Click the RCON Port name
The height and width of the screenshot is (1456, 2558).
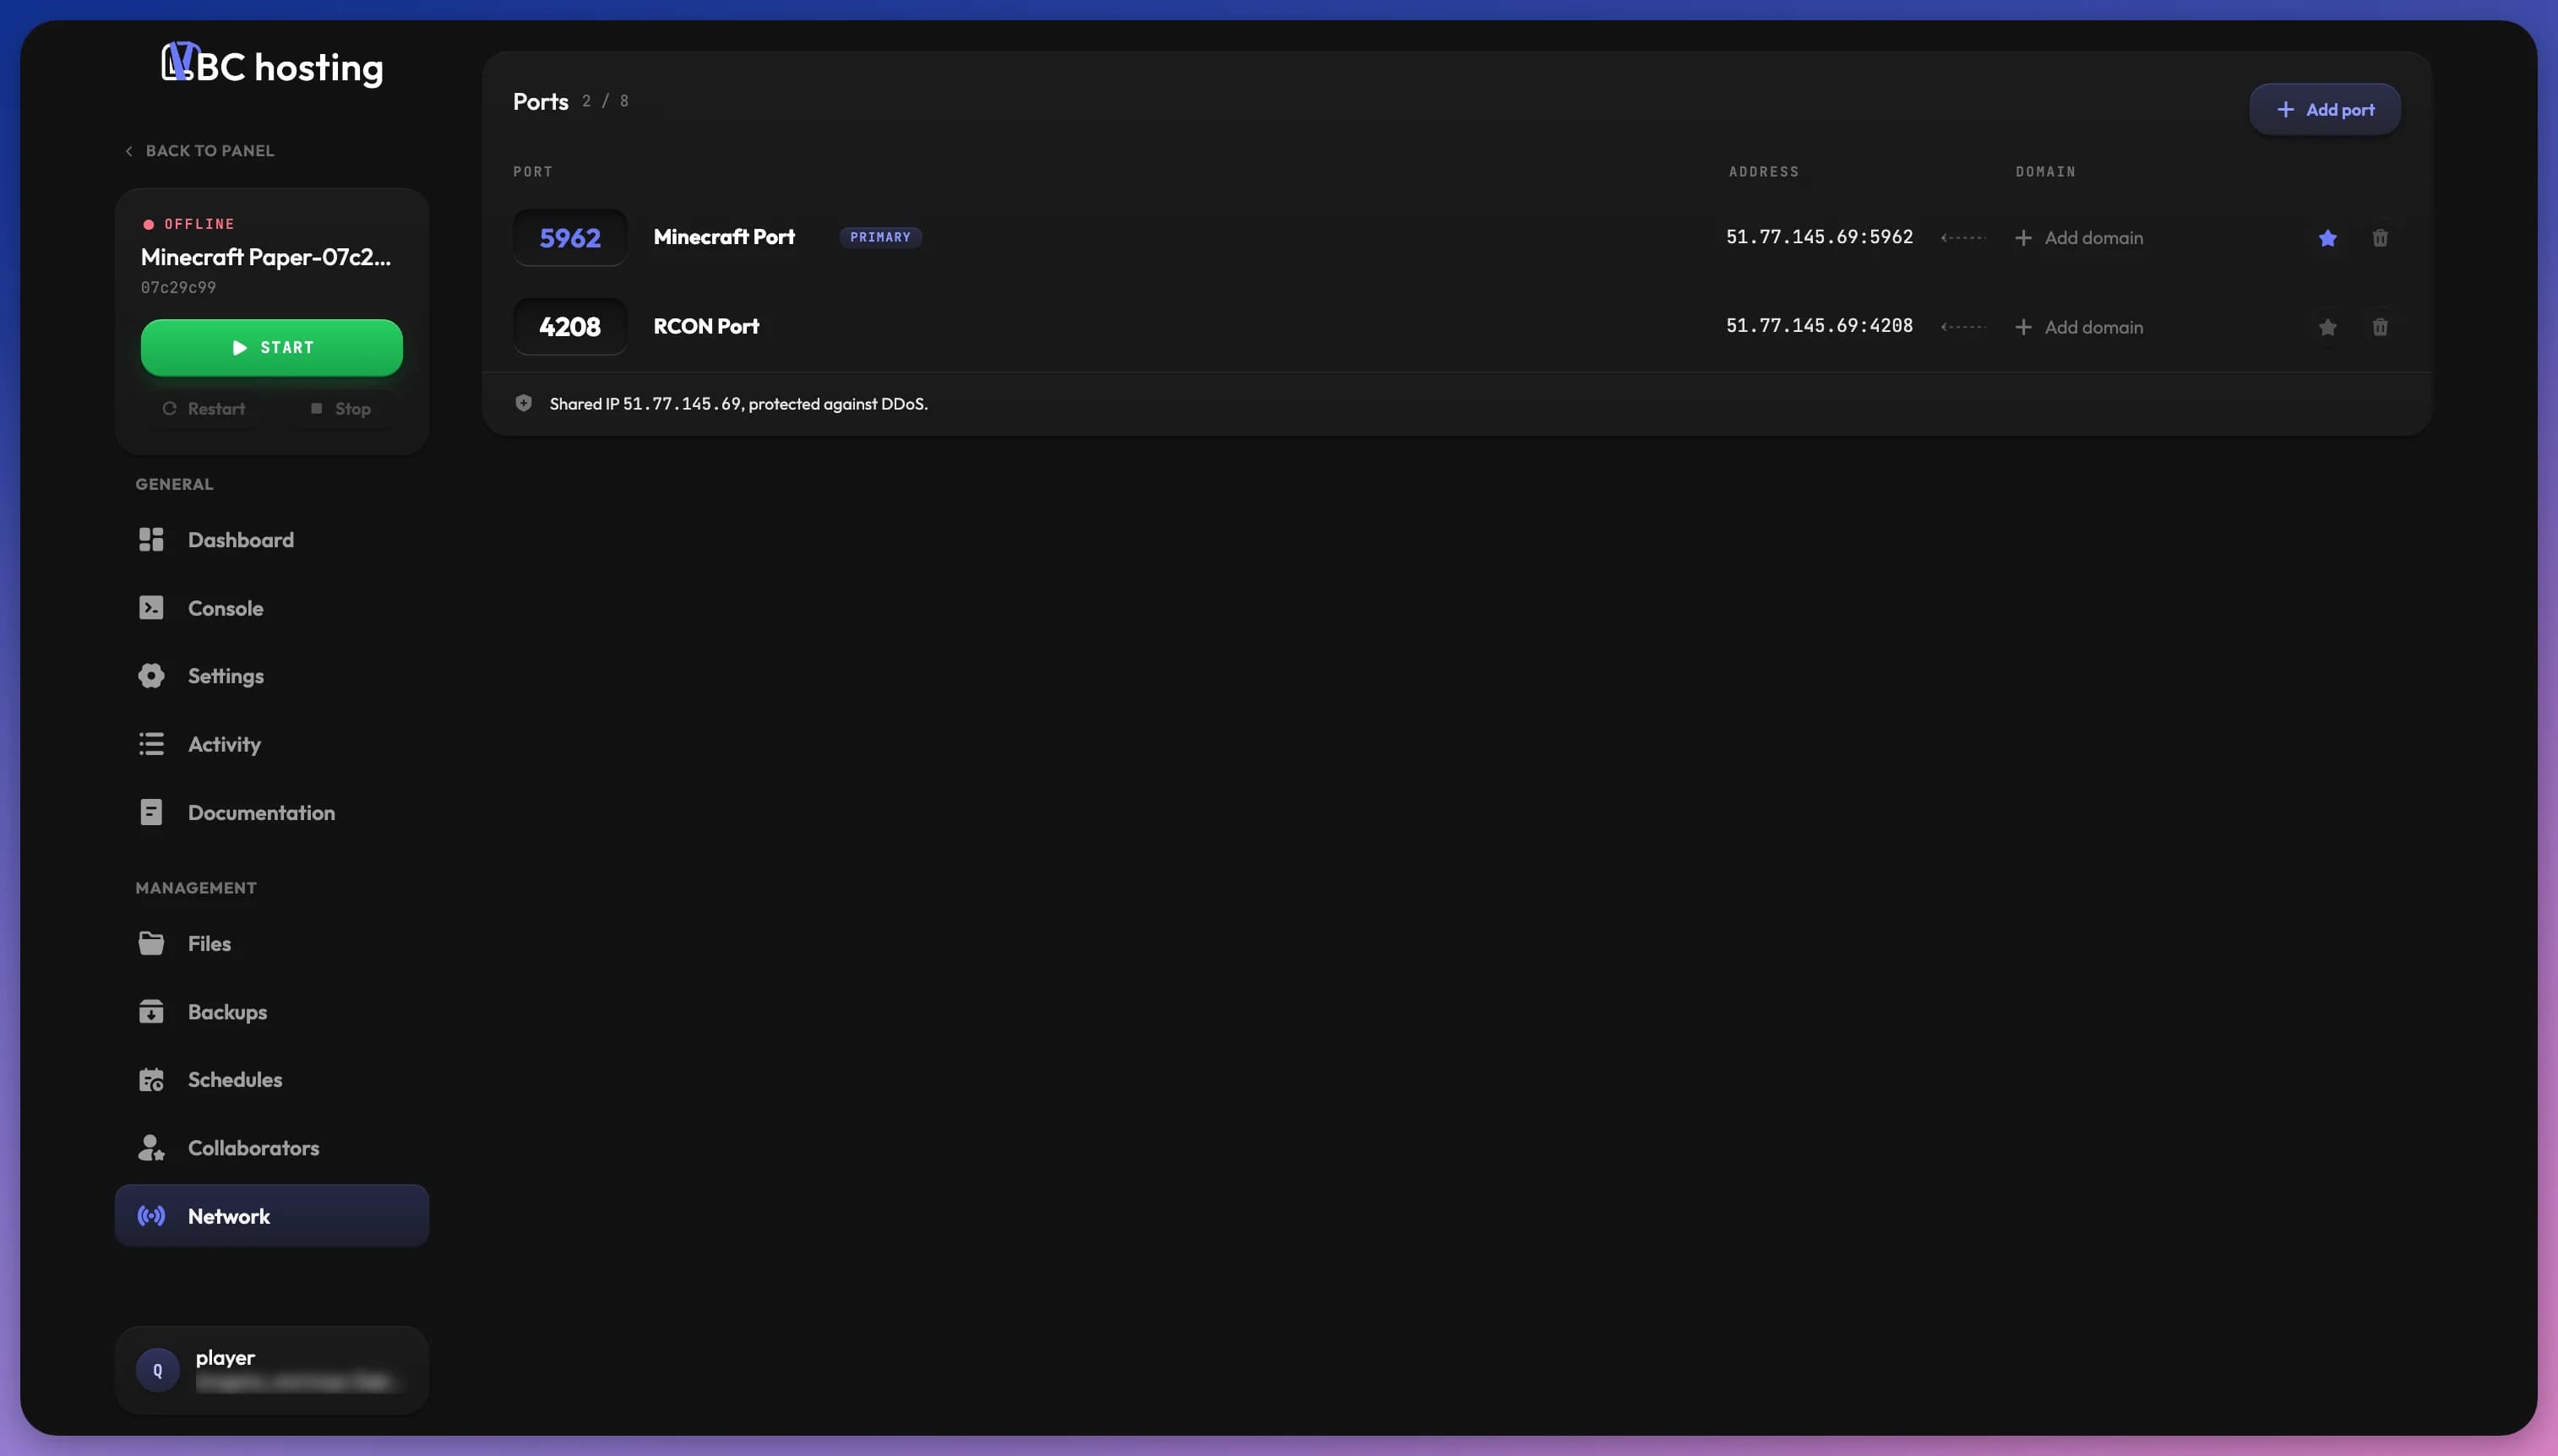point(706,326)
